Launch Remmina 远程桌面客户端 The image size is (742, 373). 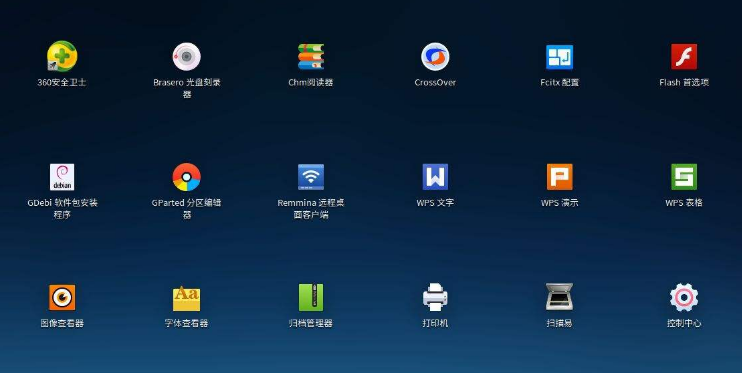pyautogui.click(x=311, y=177)
